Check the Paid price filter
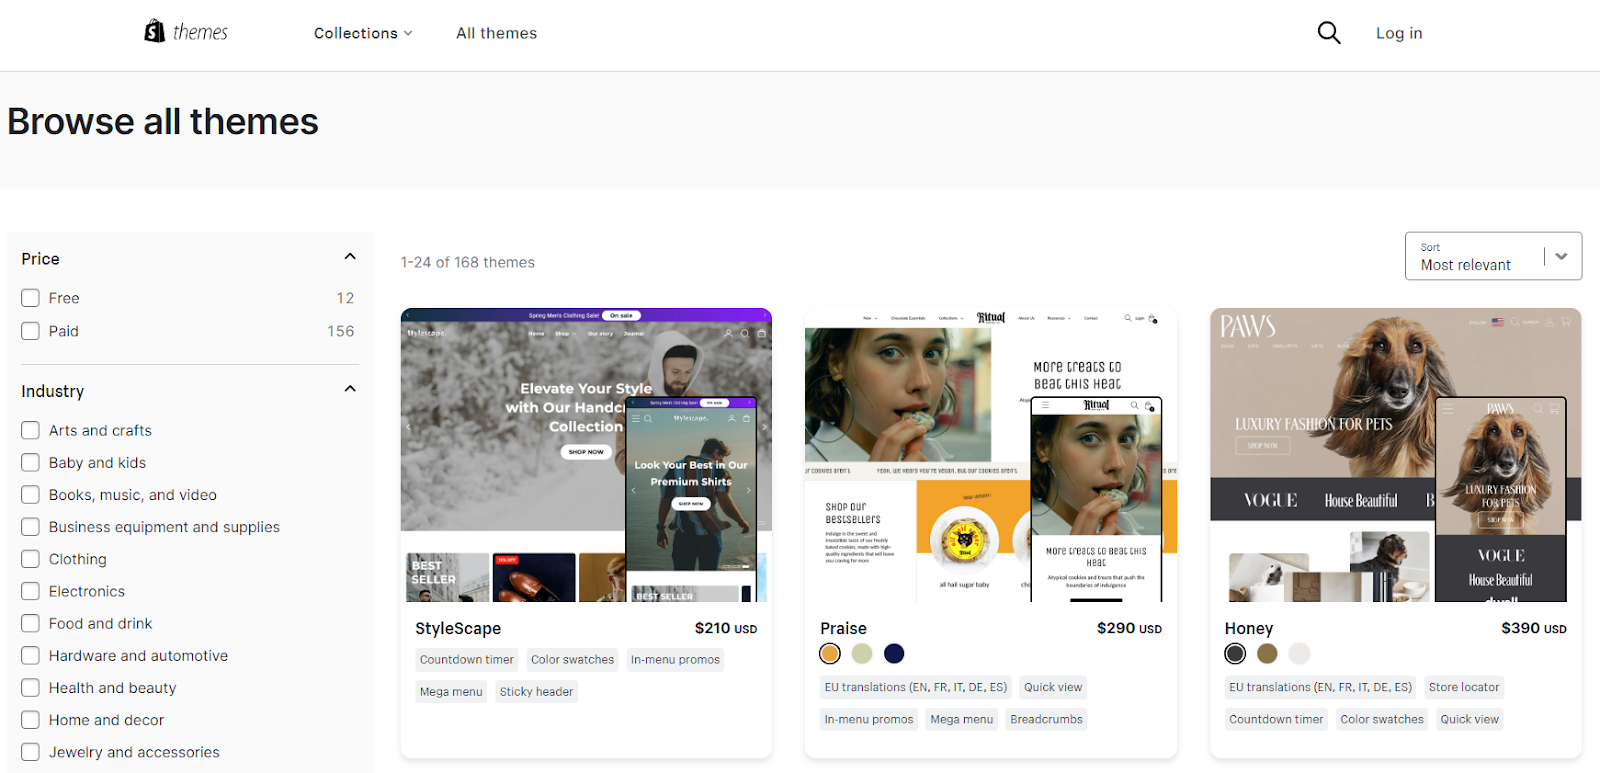 point(31,331)
